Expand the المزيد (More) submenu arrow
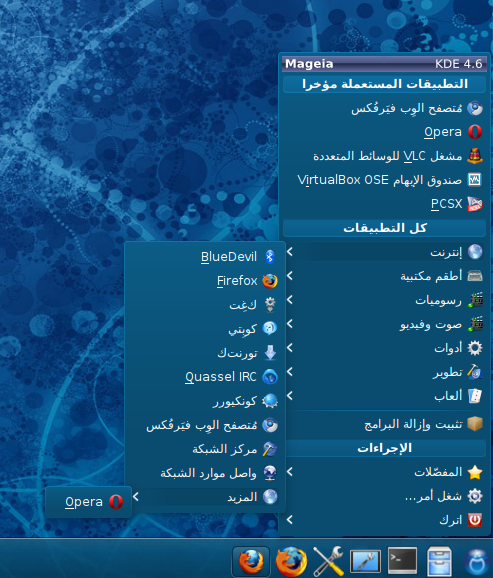This screenshot has height=578, width=493. 136,497
